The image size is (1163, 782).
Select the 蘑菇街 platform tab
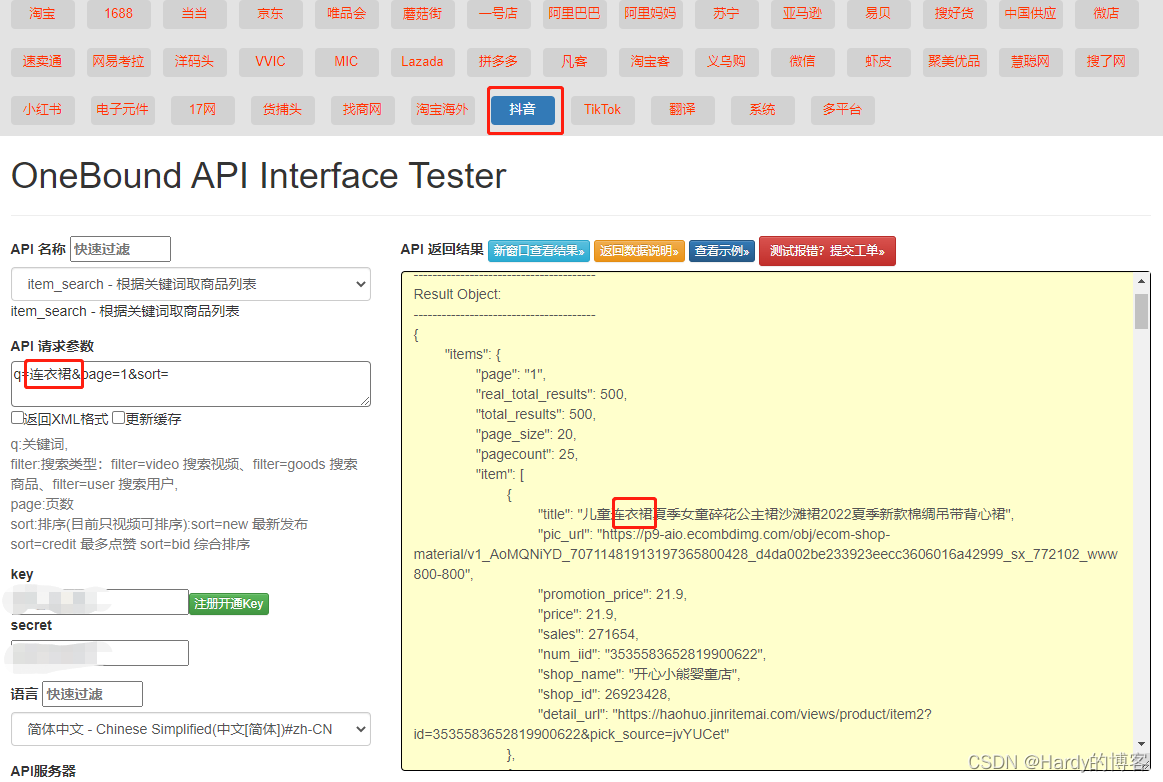click(422, 13)
